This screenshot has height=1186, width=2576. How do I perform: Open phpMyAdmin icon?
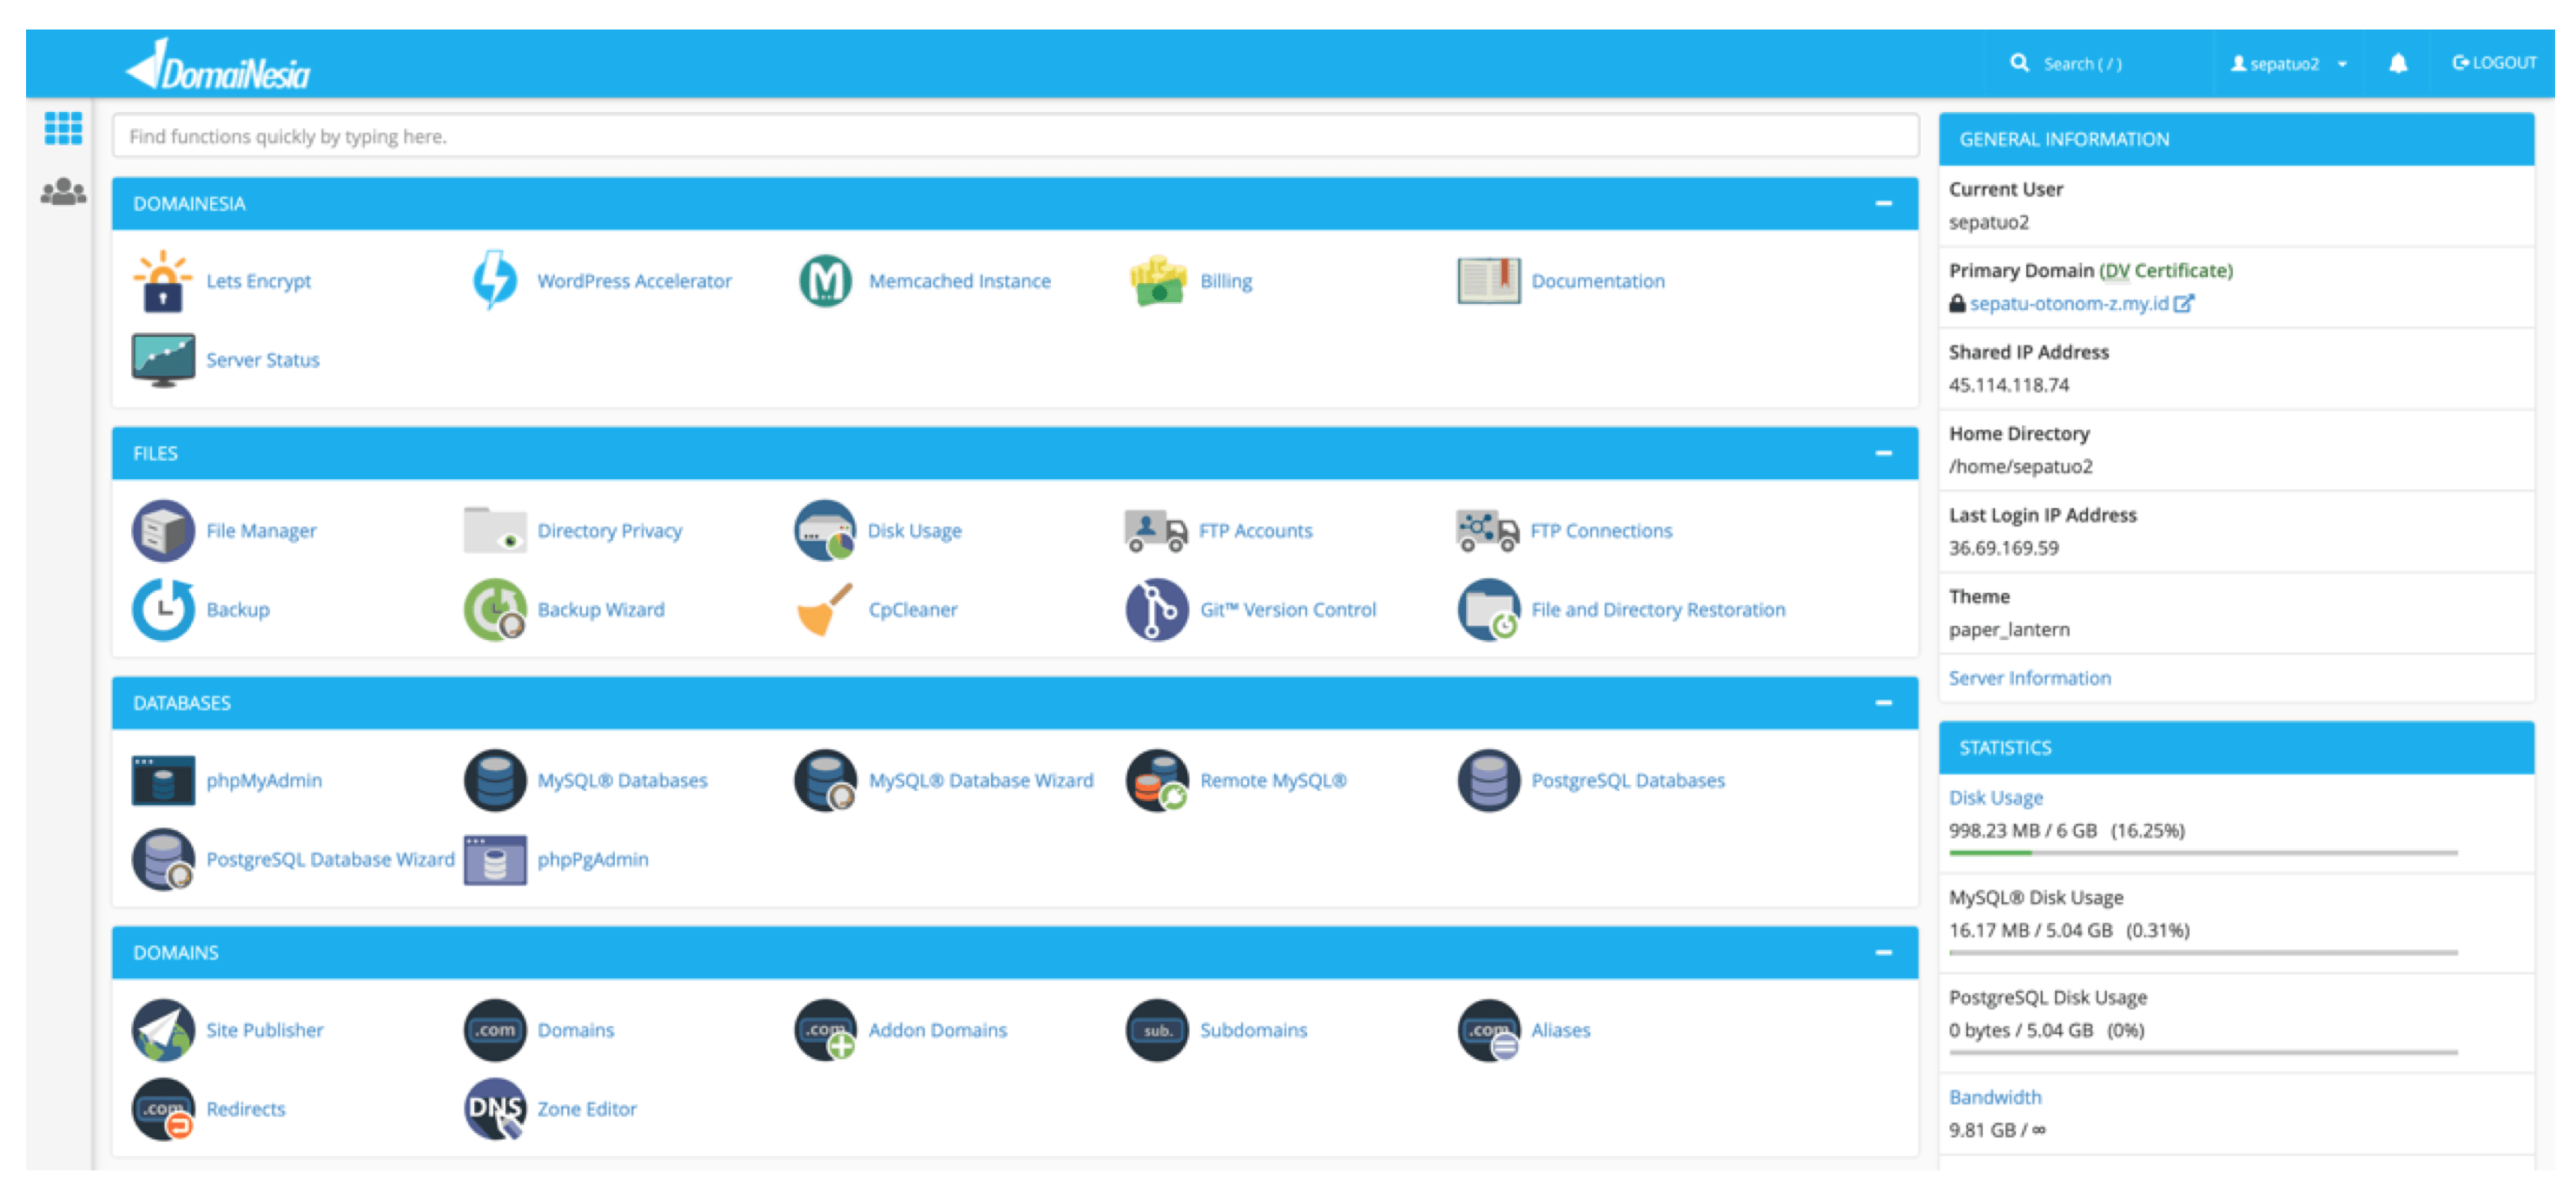pyautogui.click(x=163, y=781)
